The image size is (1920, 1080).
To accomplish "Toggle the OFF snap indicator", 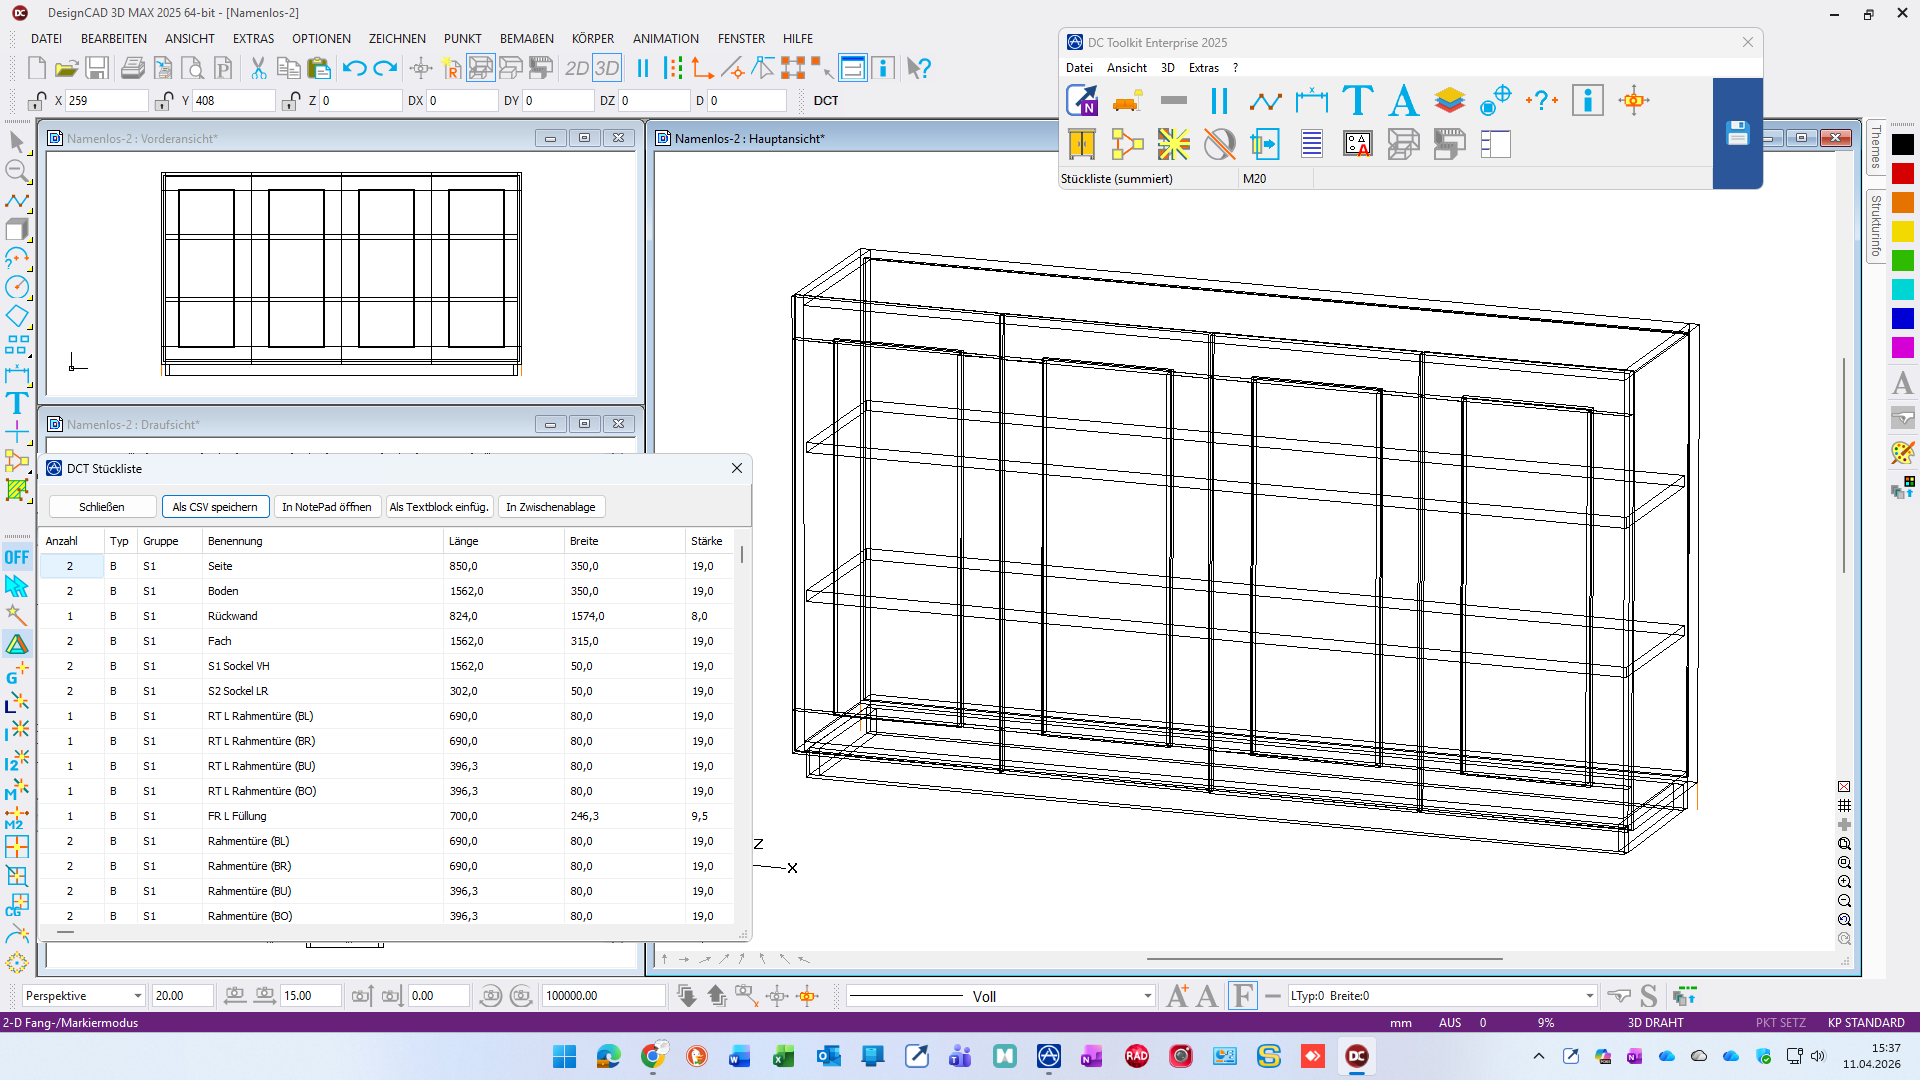I will (x=17, y=557).
